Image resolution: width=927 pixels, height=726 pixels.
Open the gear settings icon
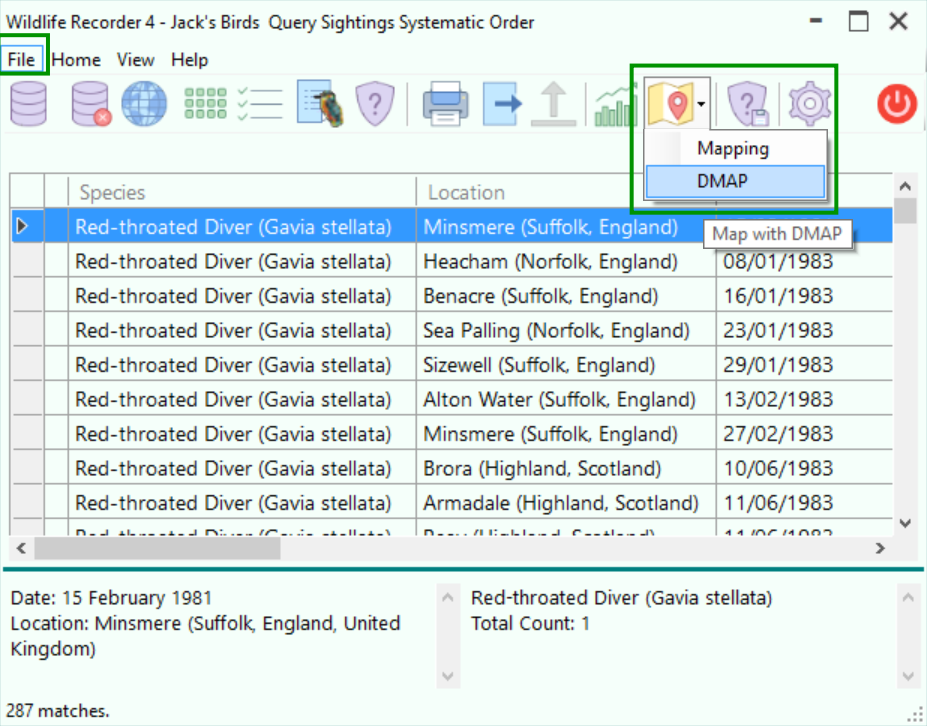[x=810, y=104]
